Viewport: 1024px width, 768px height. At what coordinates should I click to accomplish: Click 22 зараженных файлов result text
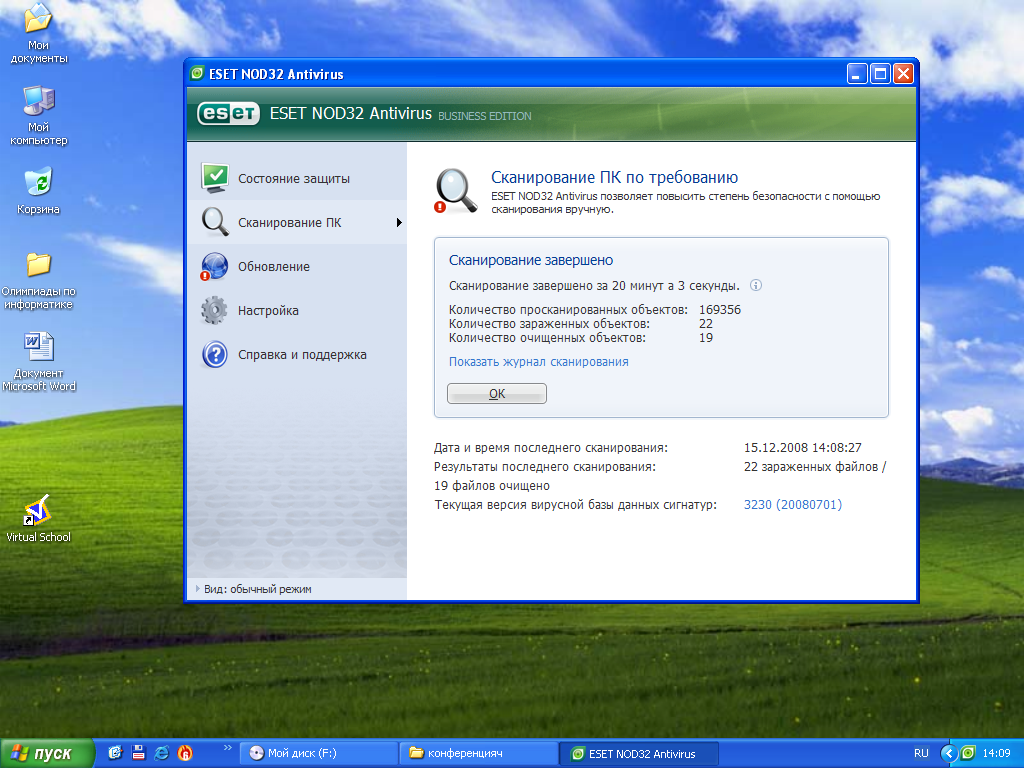[x=815, y=467]
